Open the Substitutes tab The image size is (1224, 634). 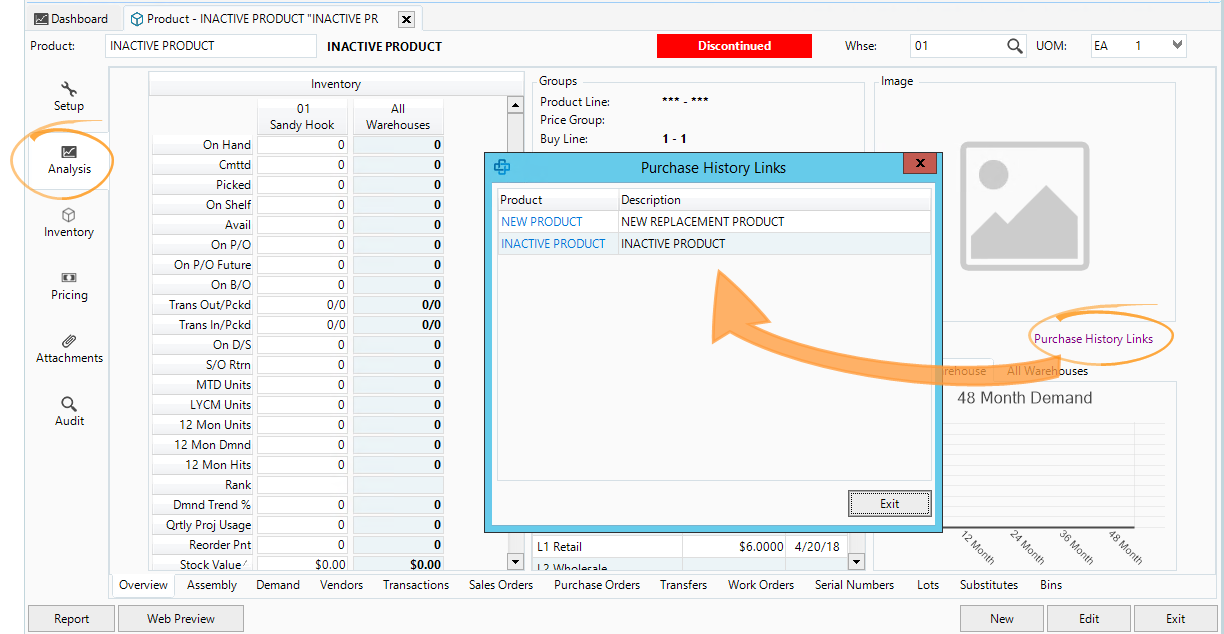pyautogui.click(x=988, y=585)
